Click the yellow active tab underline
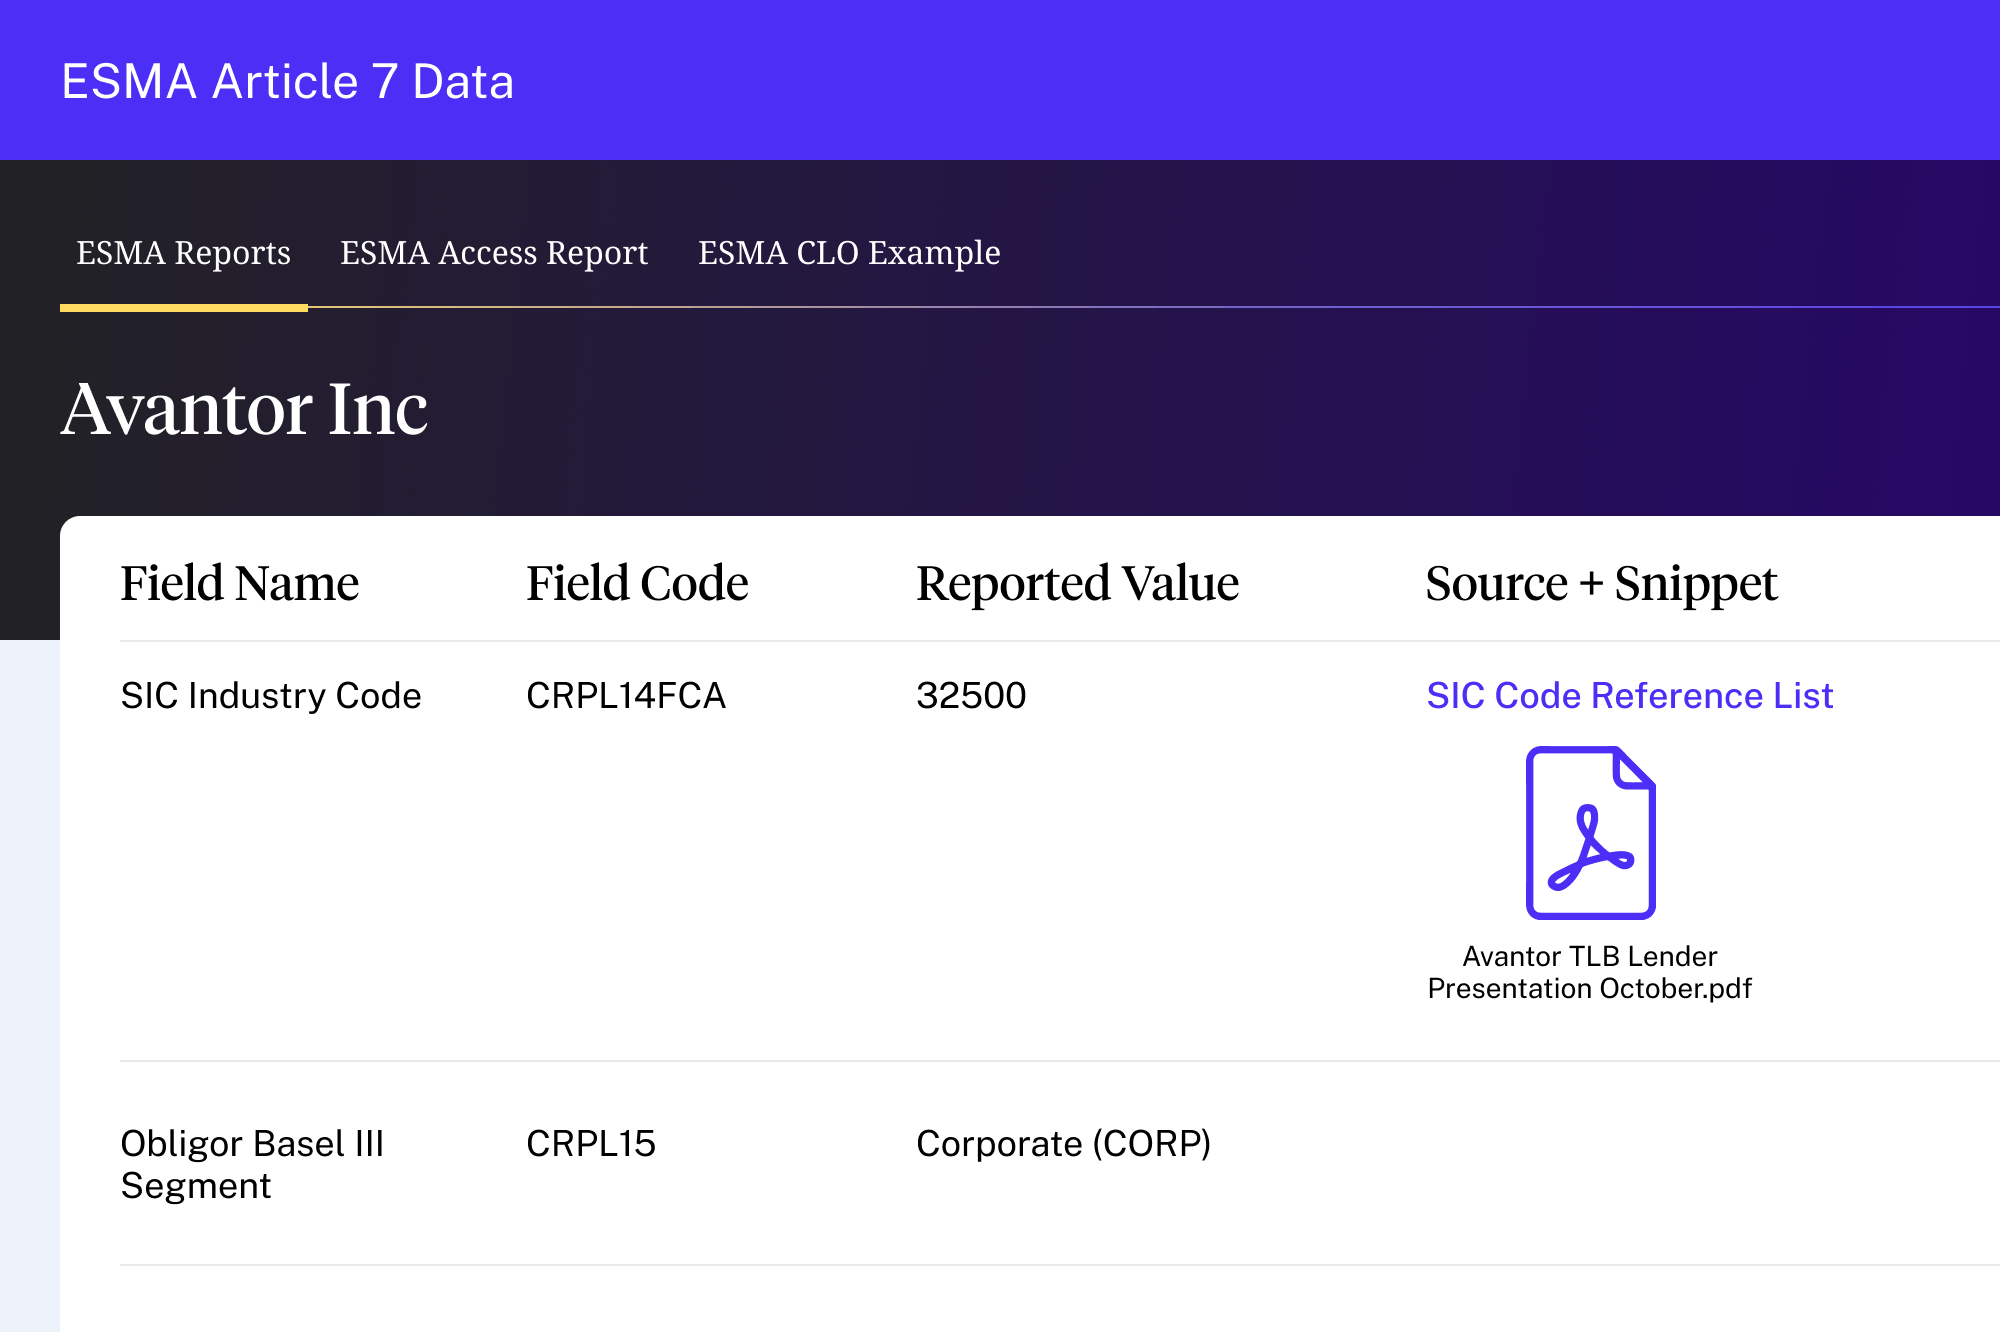 183,308
